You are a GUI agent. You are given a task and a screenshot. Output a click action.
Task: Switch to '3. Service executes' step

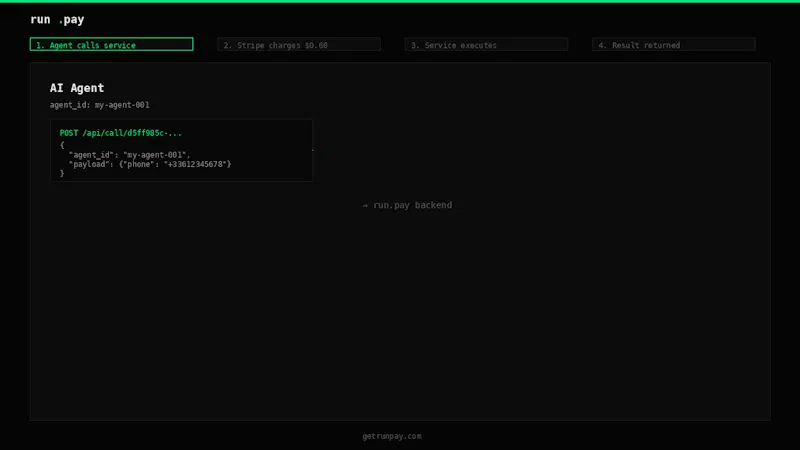(486, 44)
